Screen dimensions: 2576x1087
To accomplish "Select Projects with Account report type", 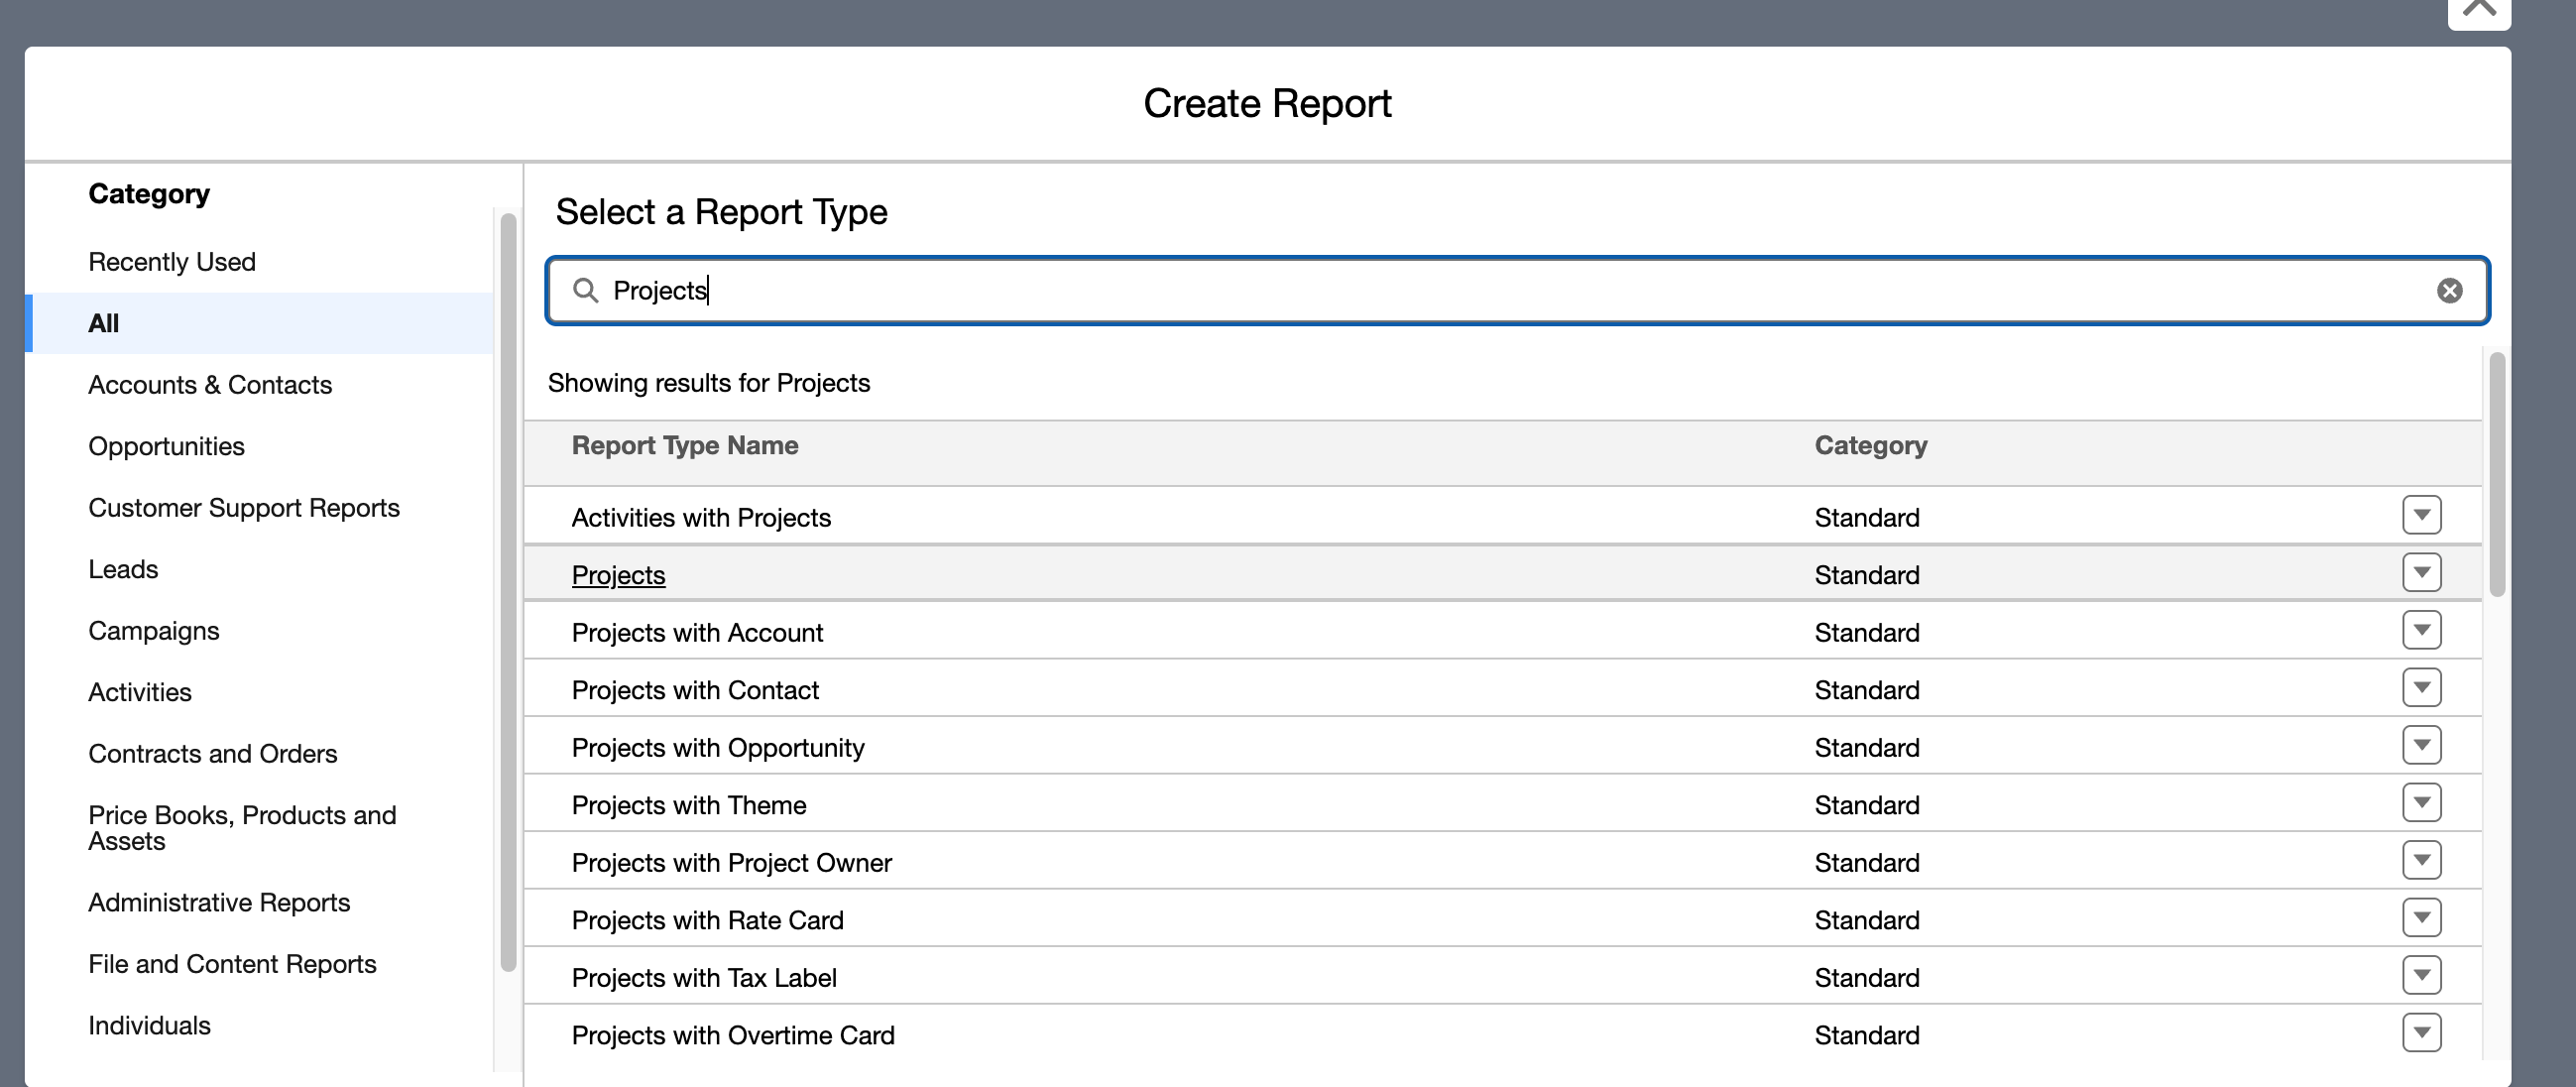I will (697, 633).
